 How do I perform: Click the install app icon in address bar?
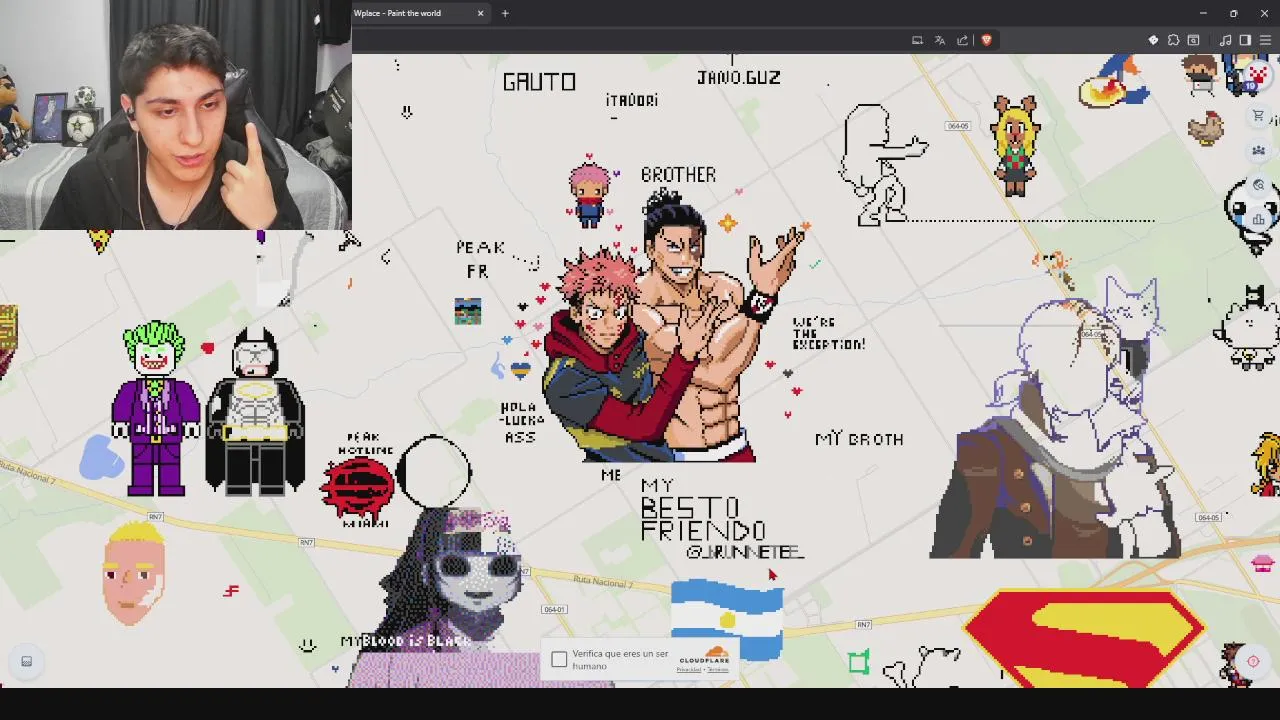click(917, 40)
